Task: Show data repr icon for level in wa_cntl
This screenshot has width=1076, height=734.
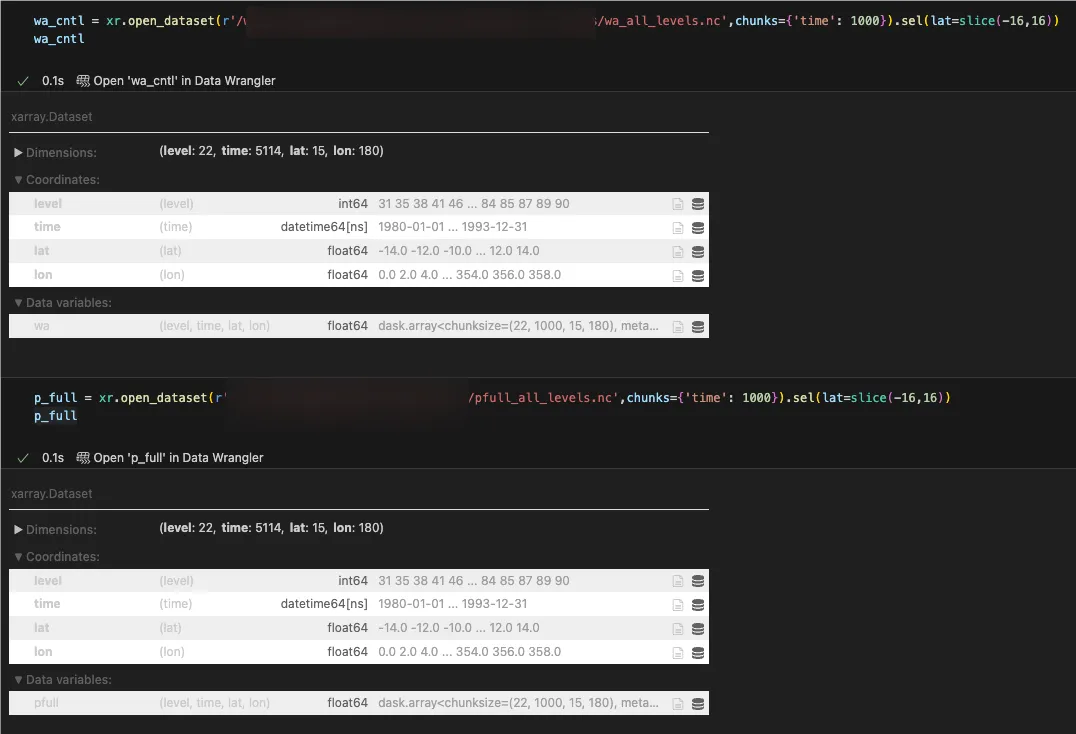Action: [x=698, y=204]
